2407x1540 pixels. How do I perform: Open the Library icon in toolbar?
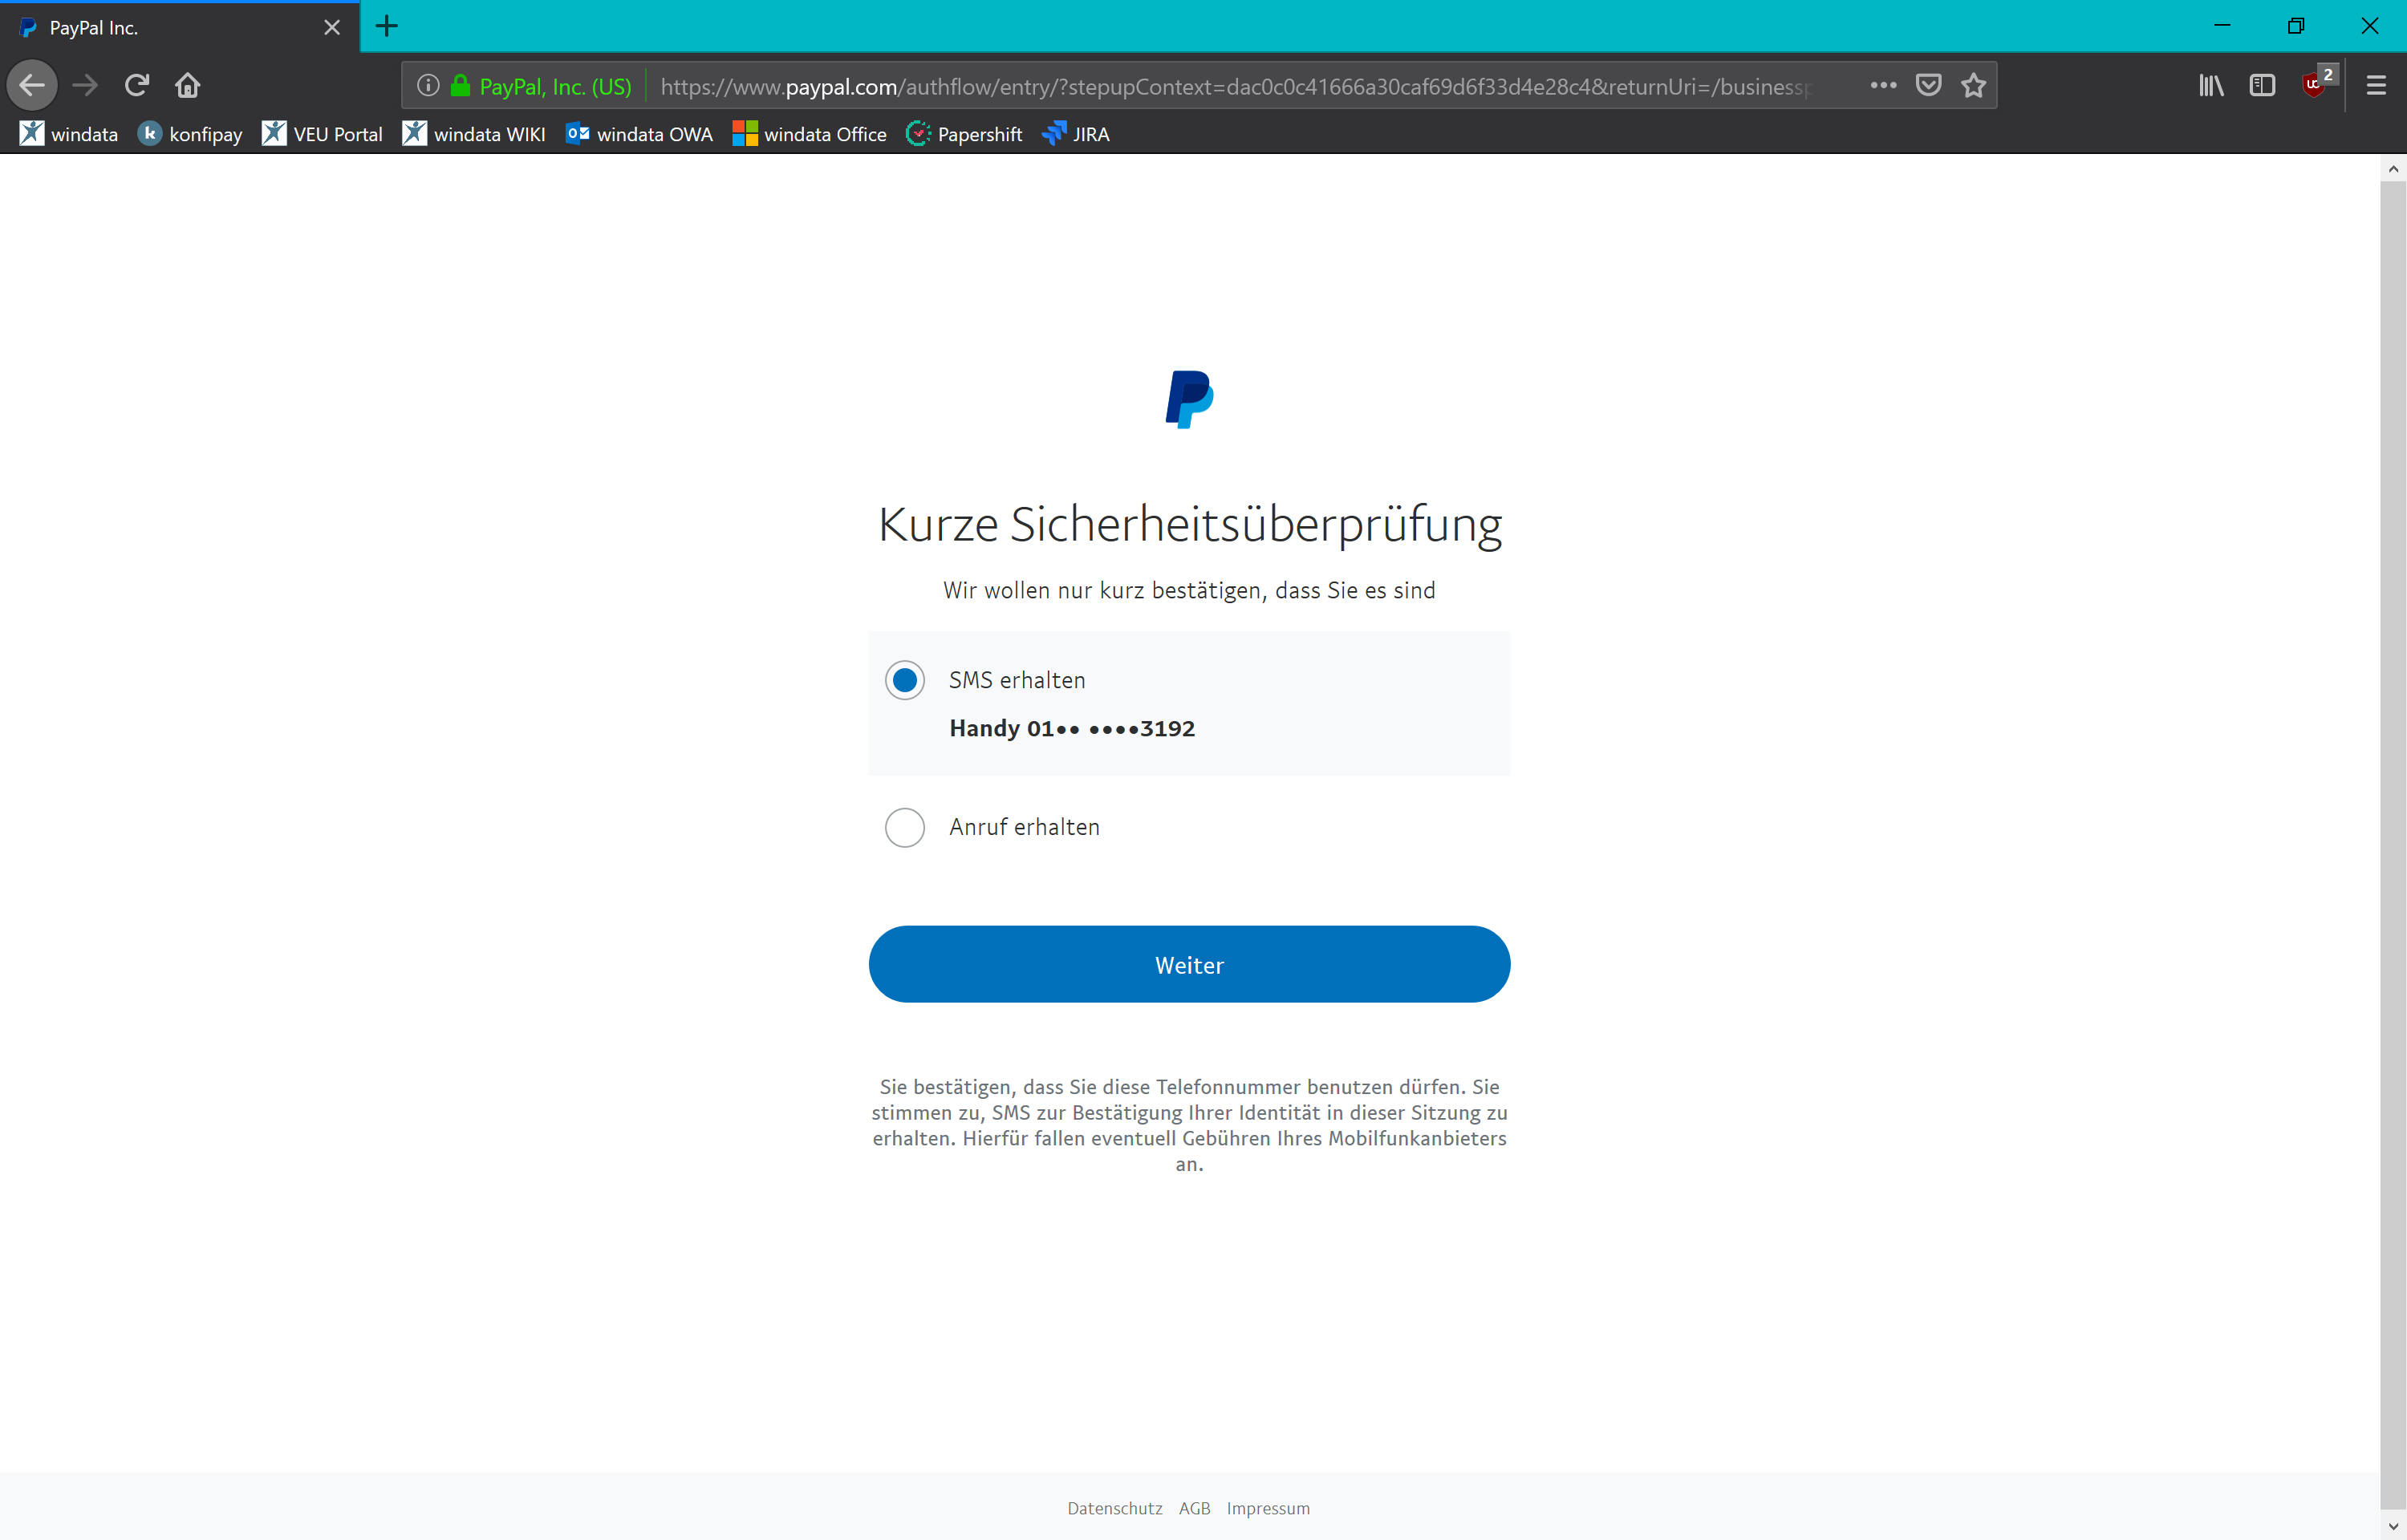[x=2211, y=86]
